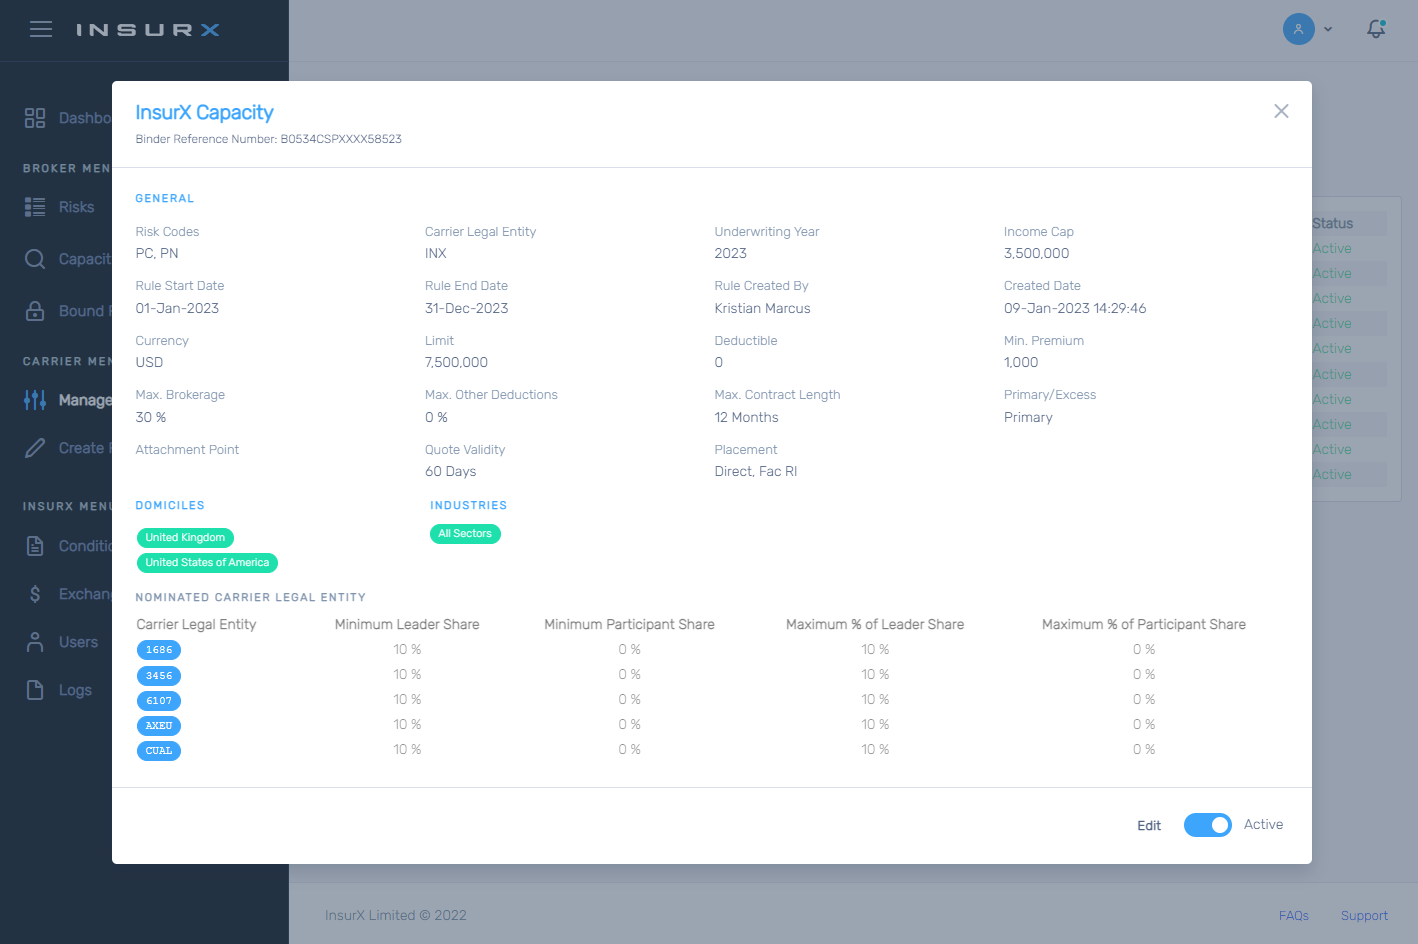This screenshot has height=944, width=1418.
Task: Click the All Sectors industry tag
Action: click(x=465, y=534)
